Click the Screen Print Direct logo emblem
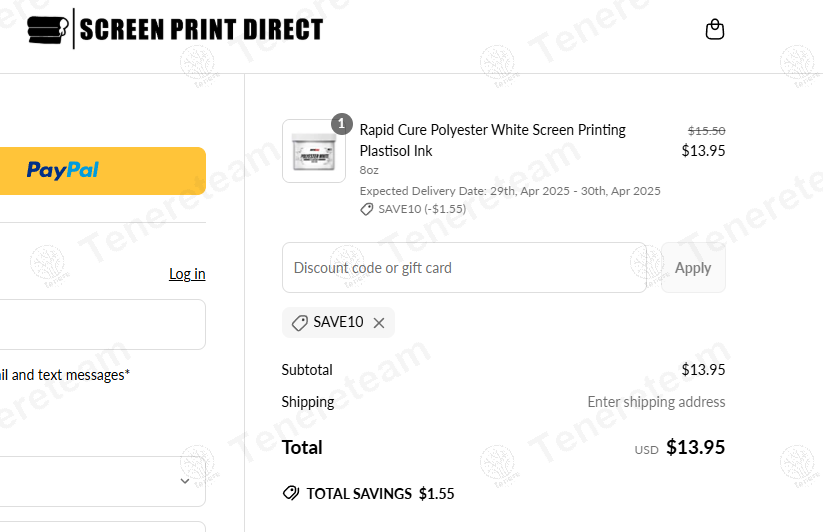Image resolution: width=823 pixels, height=532 pixels. [49, 30]
